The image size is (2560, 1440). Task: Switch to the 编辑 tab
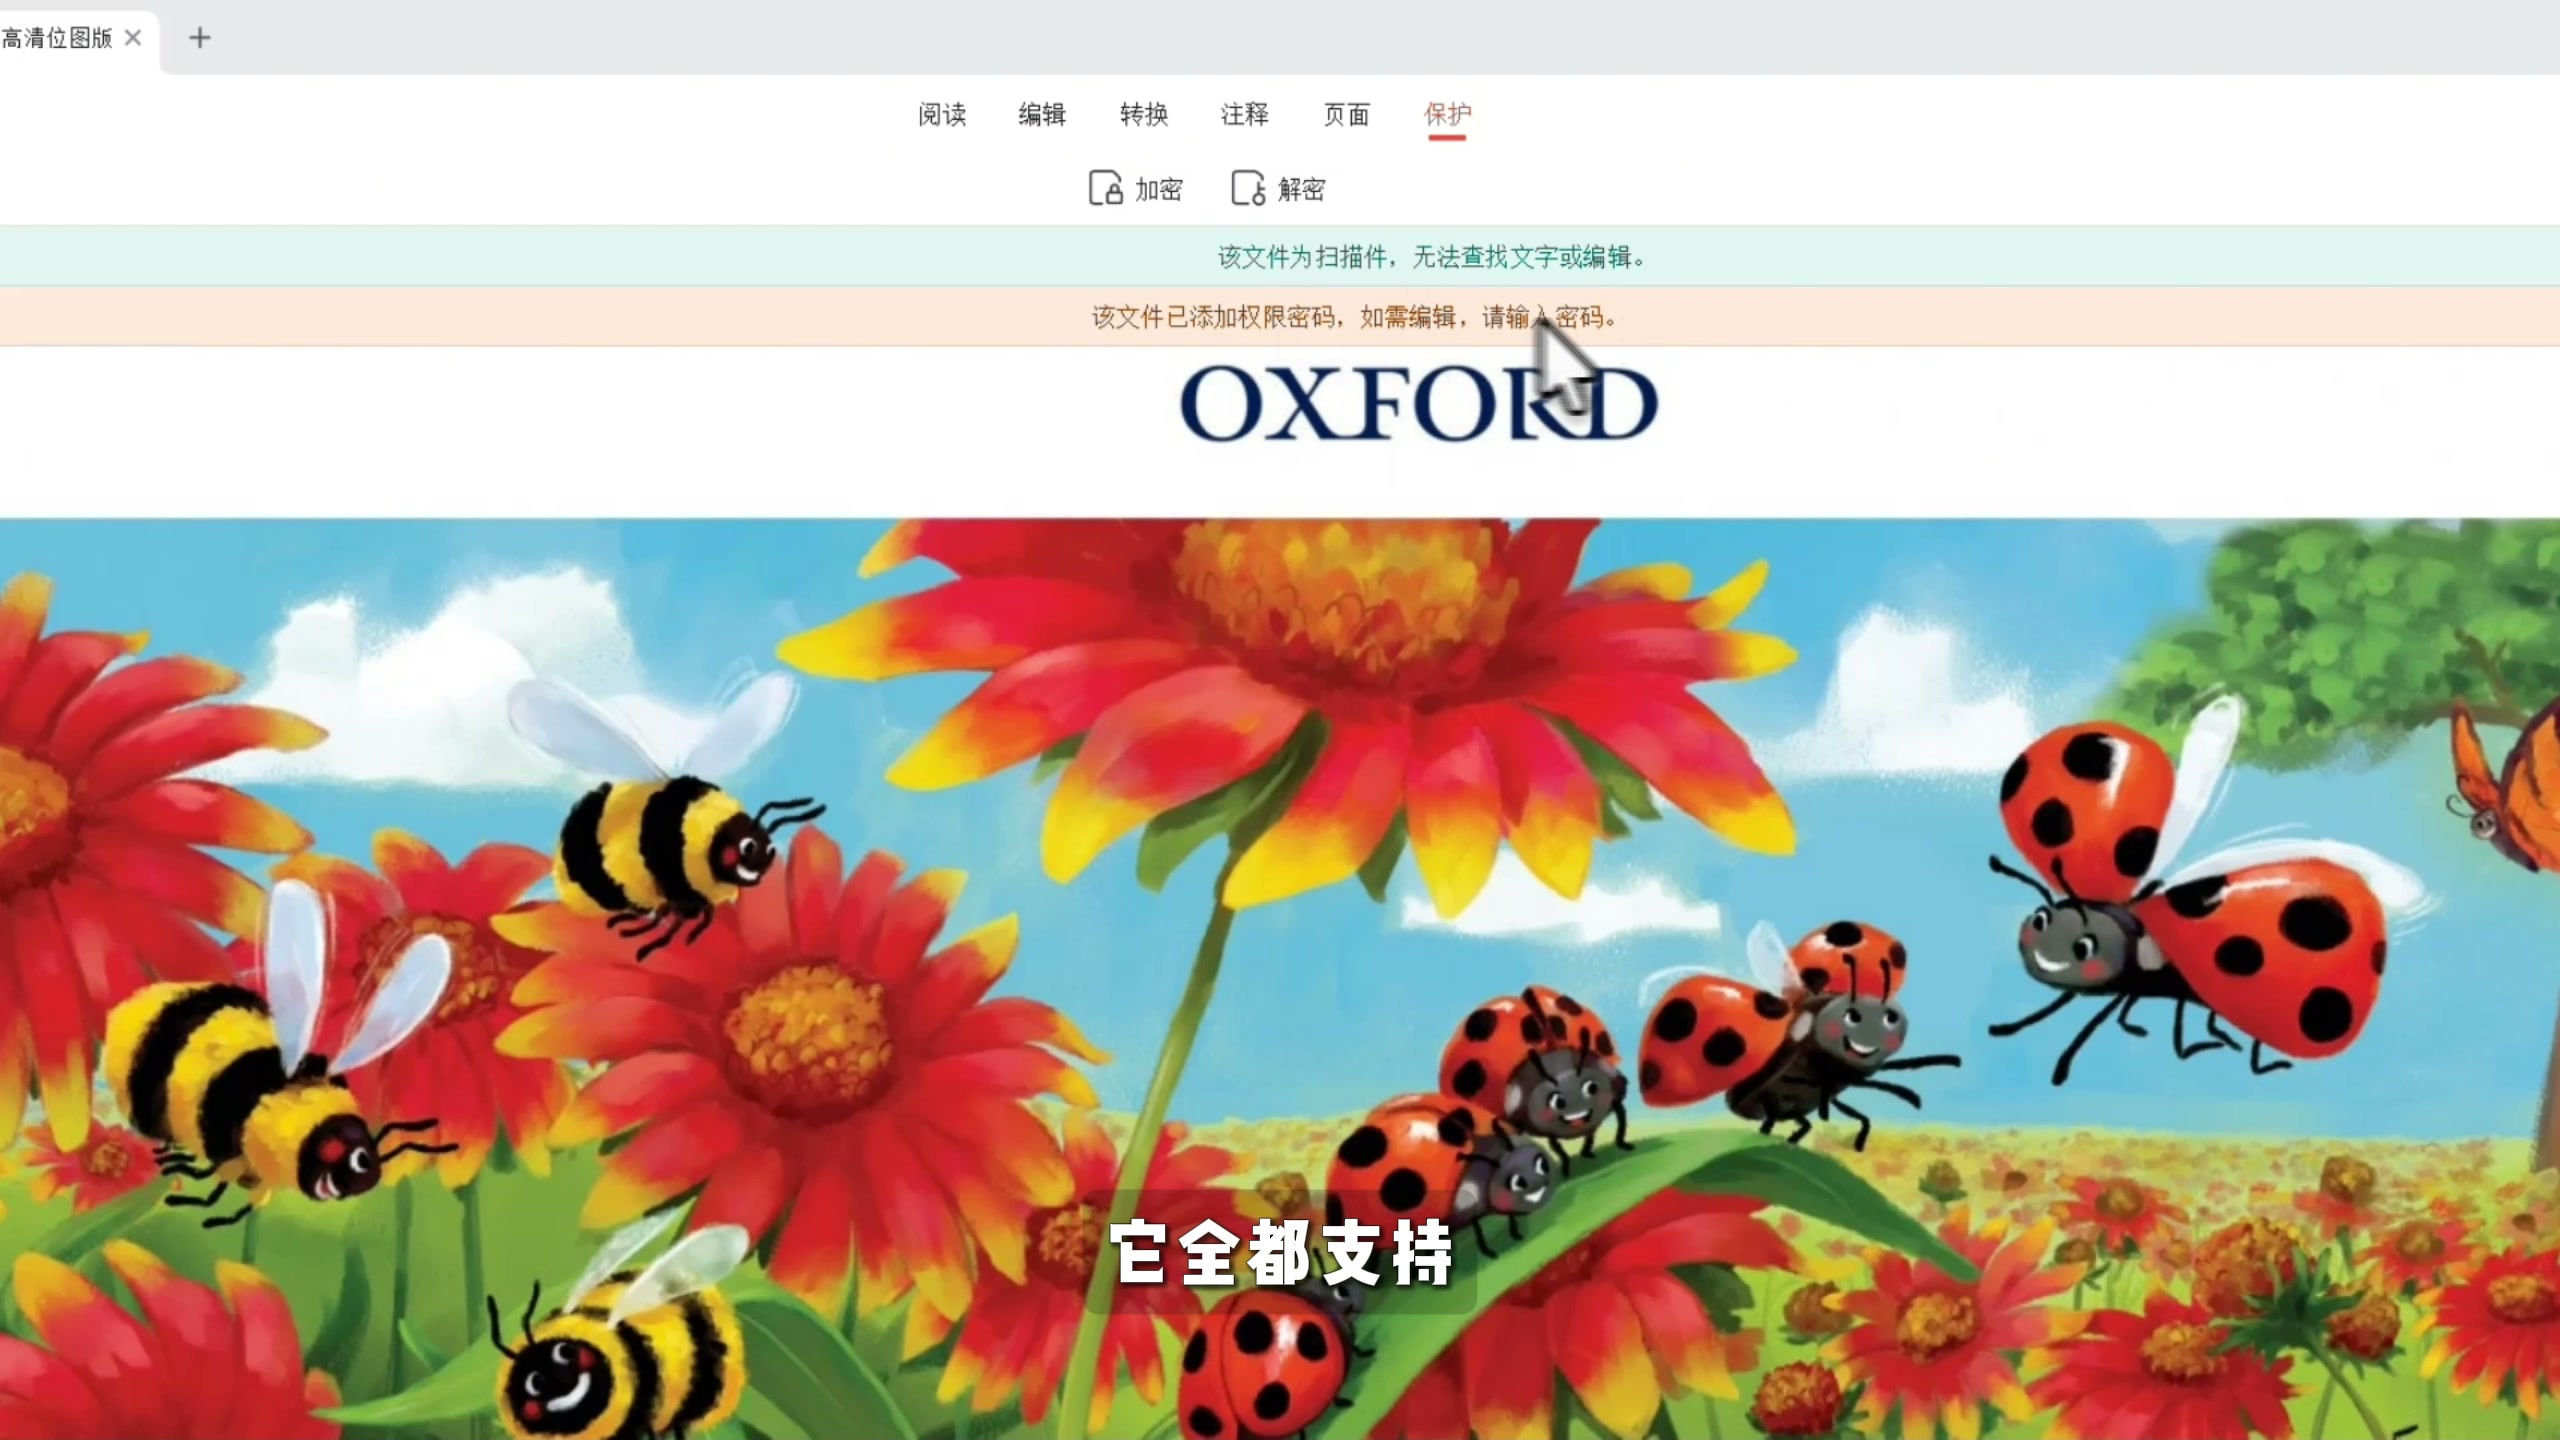coord(1042,114)
